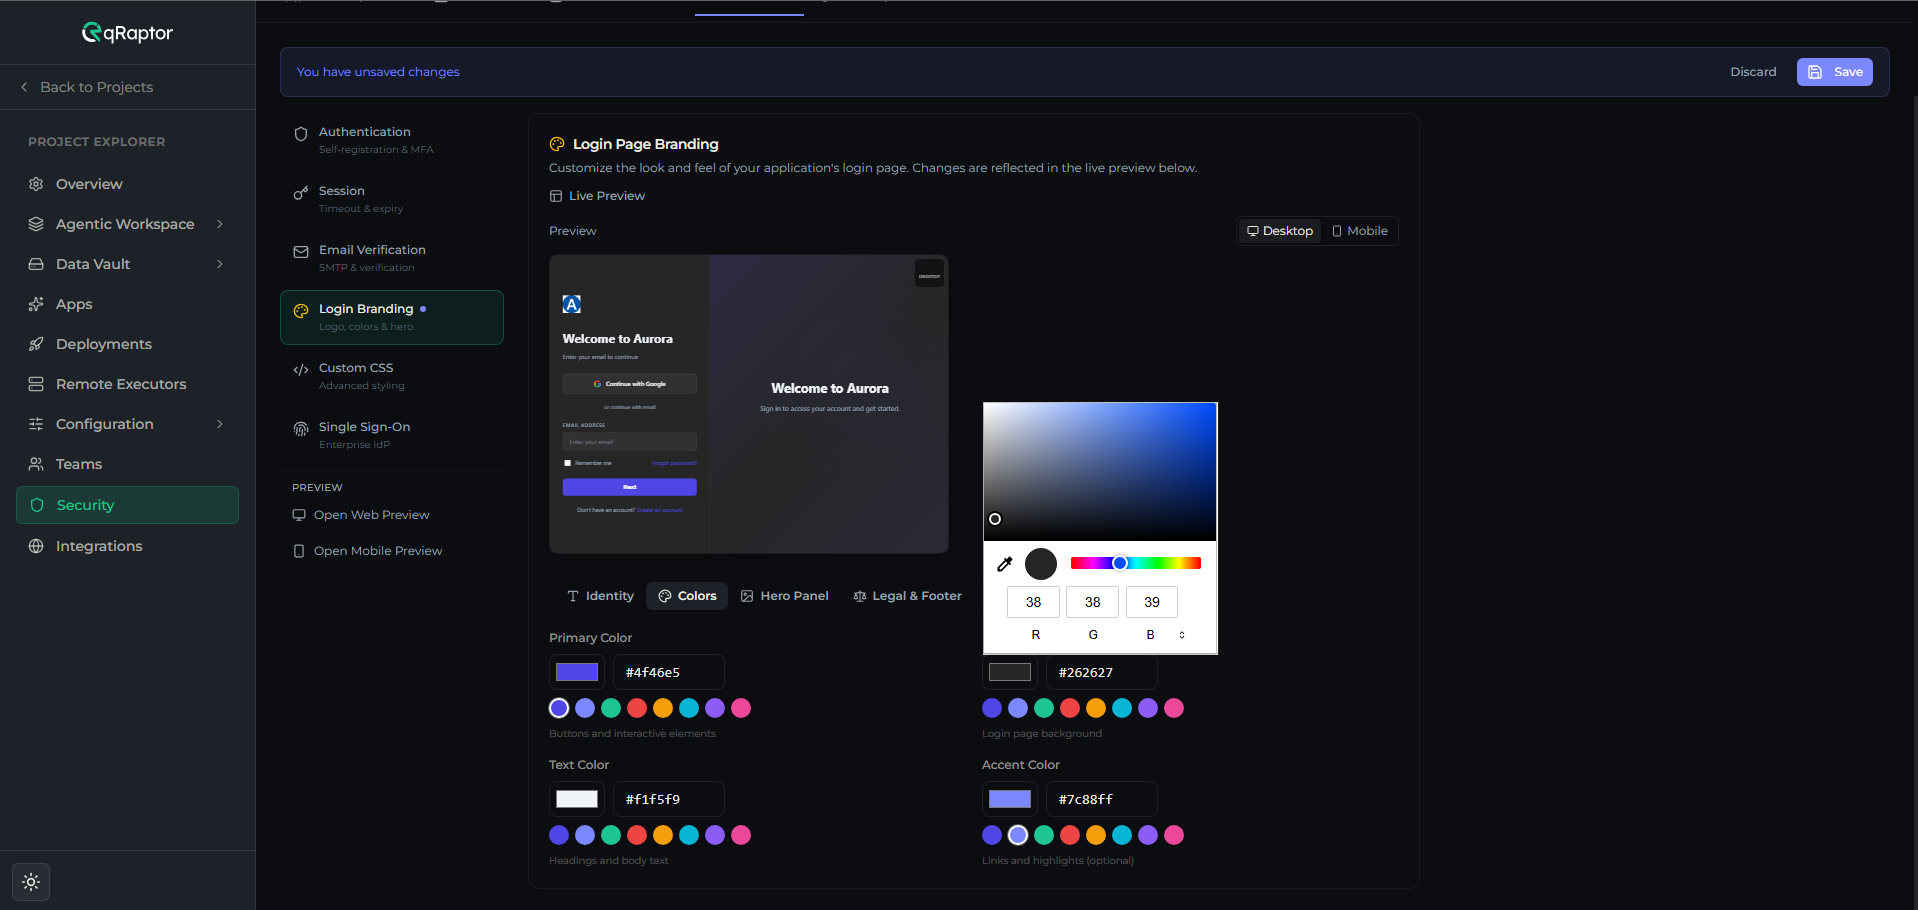1918x910 pixels.
Task: Click the B value field showing 39
Action: (x=1152, y=602)
